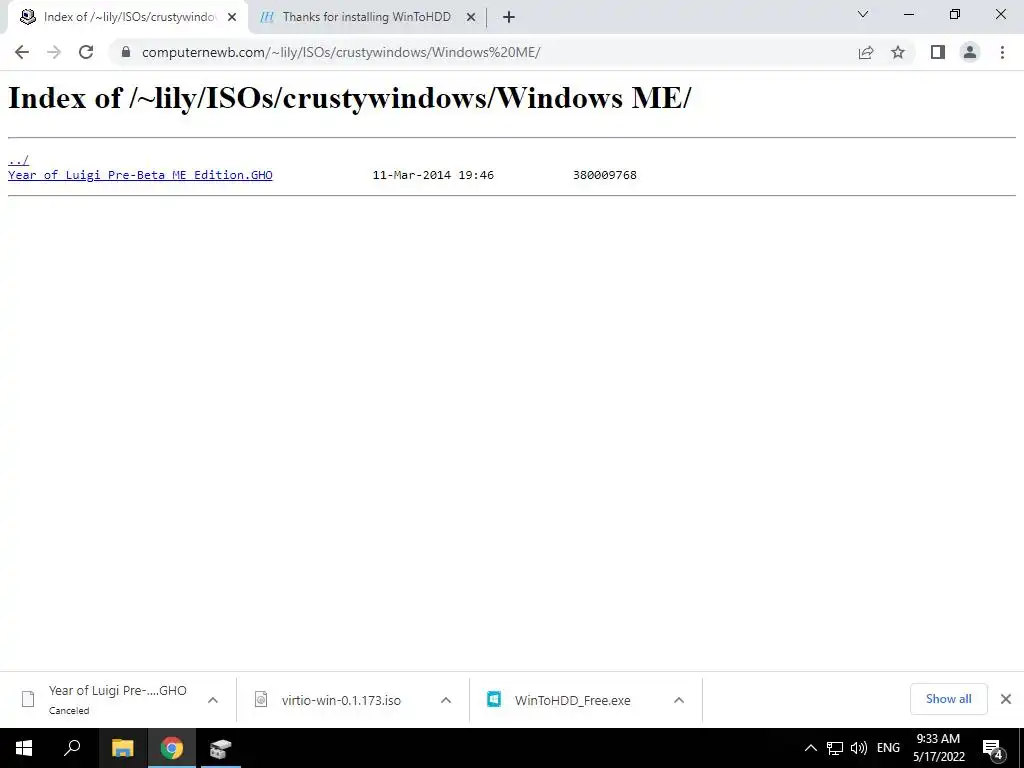Share this page icon in address bar
1024x768 pixels.
click(866, 52)
